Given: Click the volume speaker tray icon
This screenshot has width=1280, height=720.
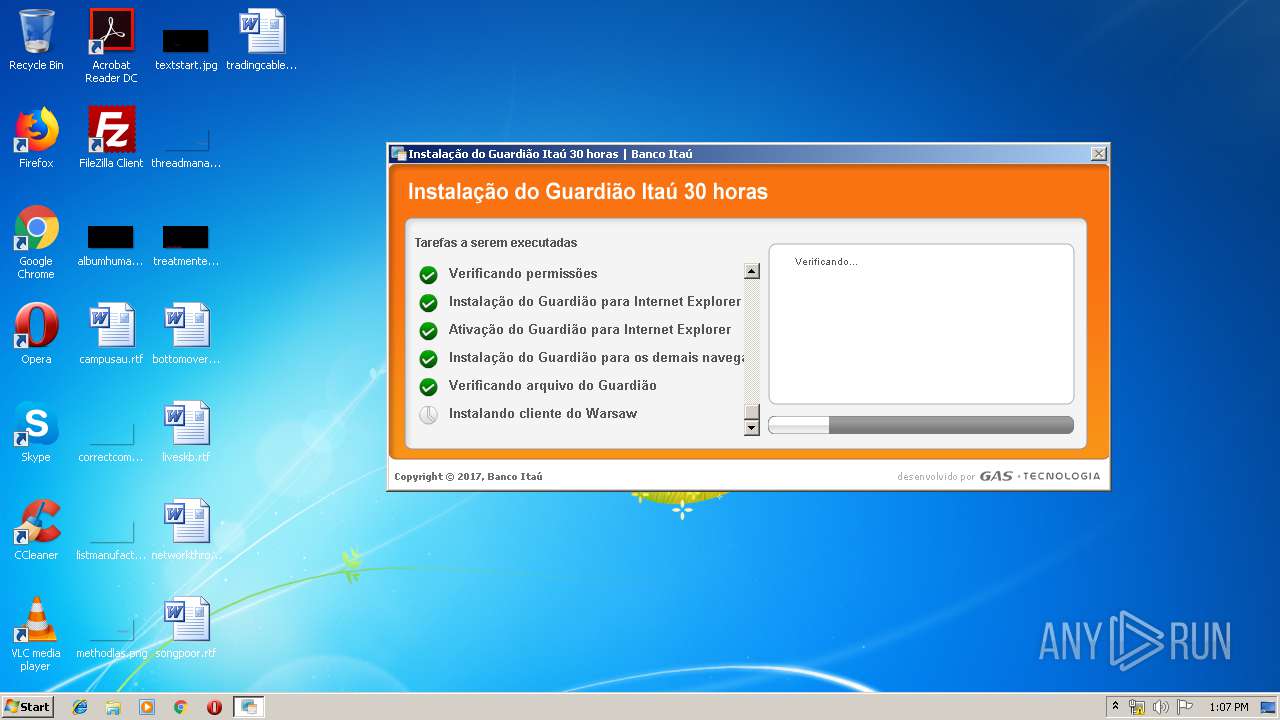Looking at the screenshot, I should tap(1161, 707).
